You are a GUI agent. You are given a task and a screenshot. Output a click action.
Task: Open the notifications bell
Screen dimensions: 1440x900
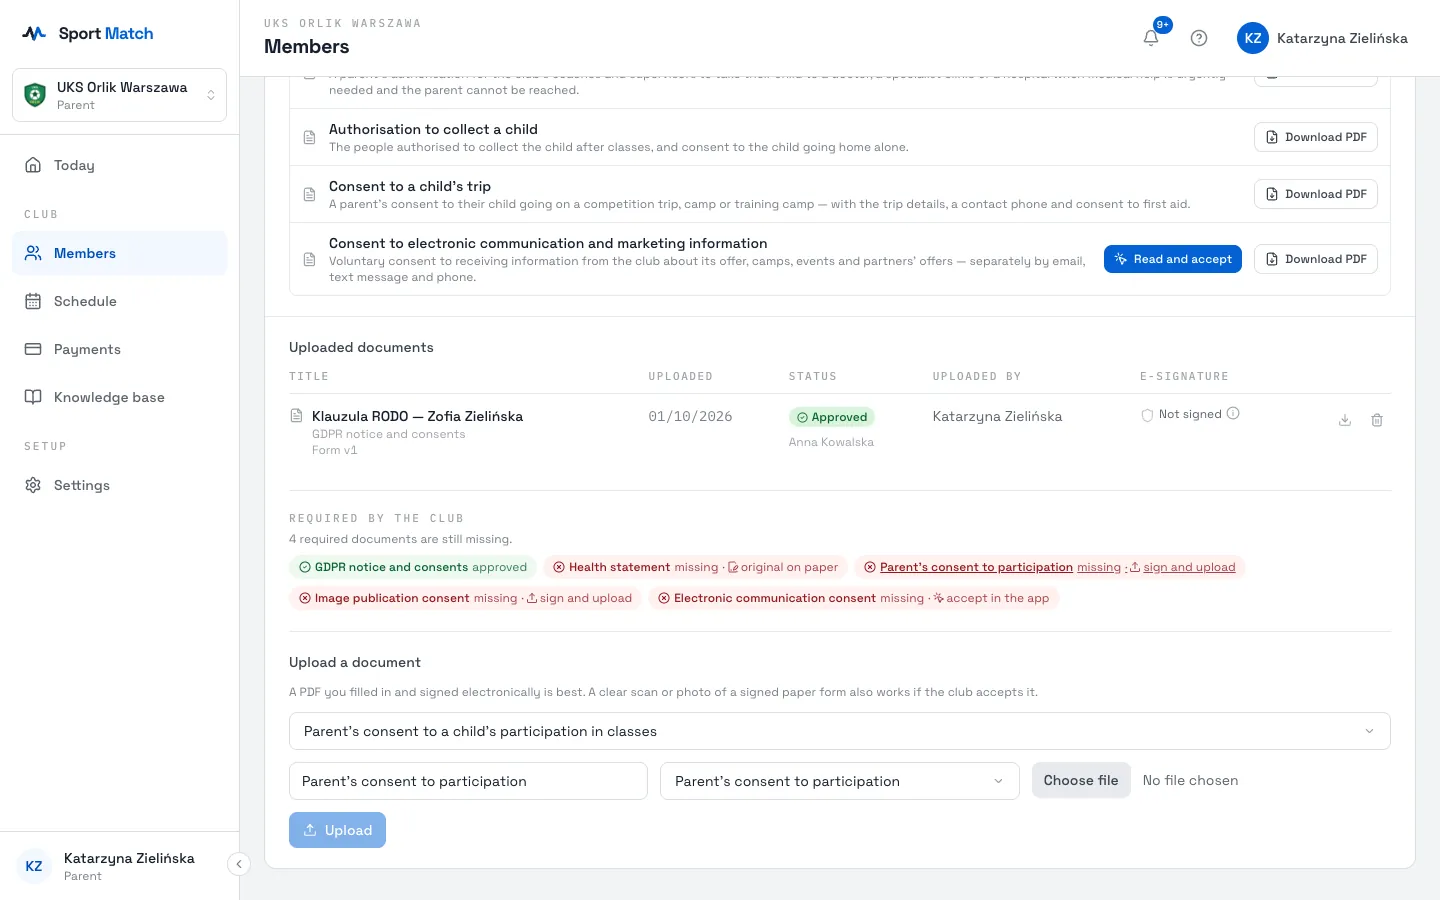[x=1151, y=38]
